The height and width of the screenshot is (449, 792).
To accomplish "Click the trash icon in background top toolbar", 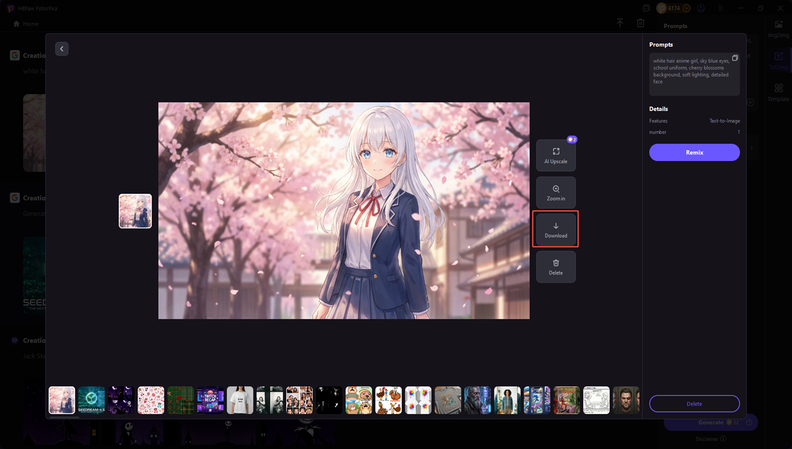I will 640,23.
